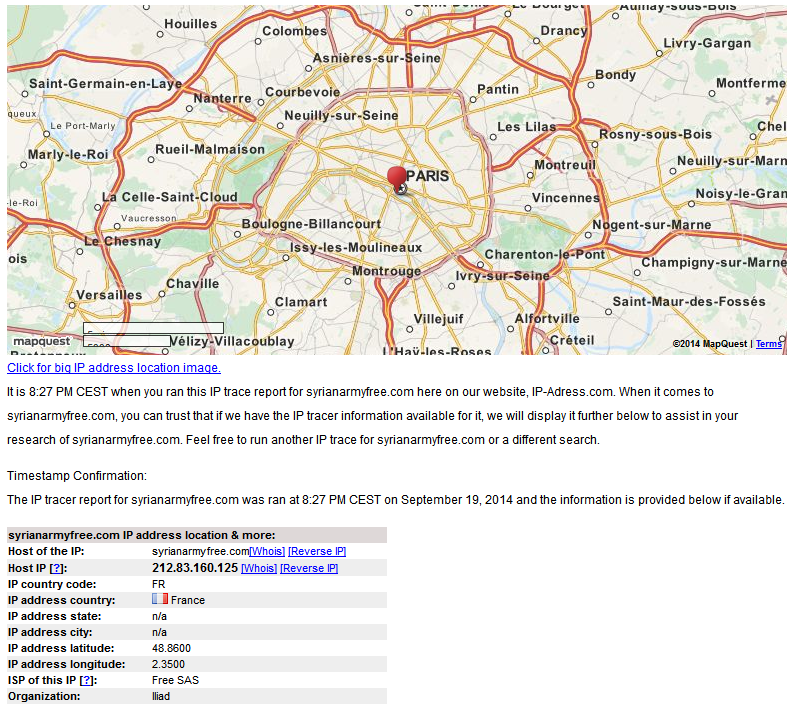800x706 pixels.
Task: Click the PARIS label on the map
Action: click(x=428, y=176)
